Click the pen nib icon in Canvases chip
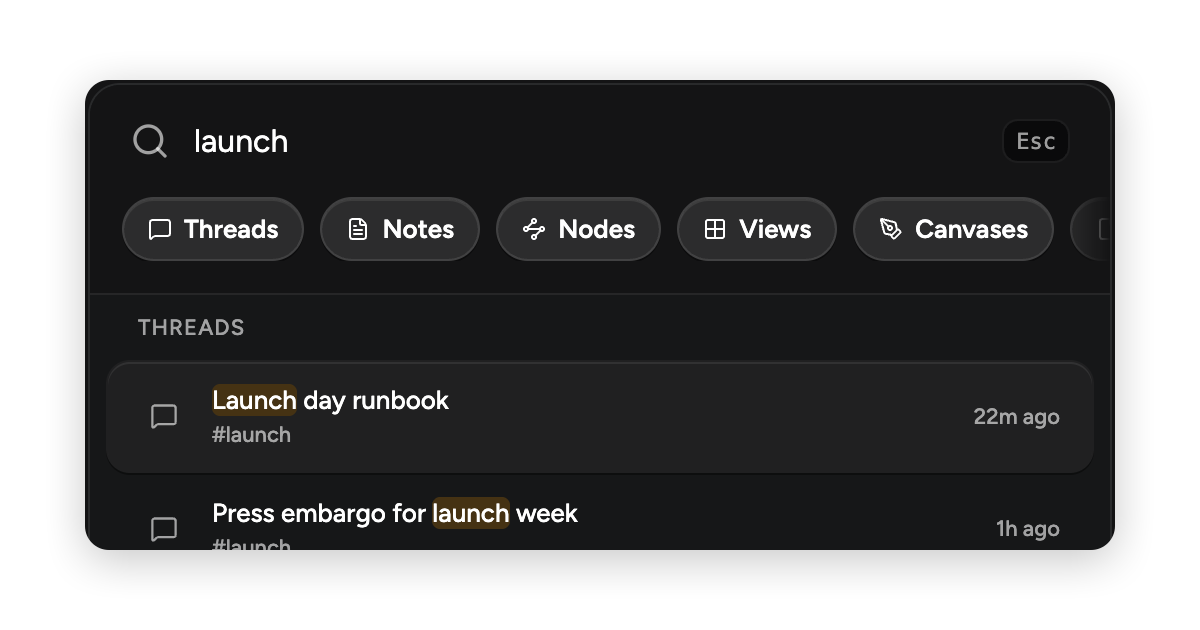This screenshot has height=630, width=1200. (890, 230)
